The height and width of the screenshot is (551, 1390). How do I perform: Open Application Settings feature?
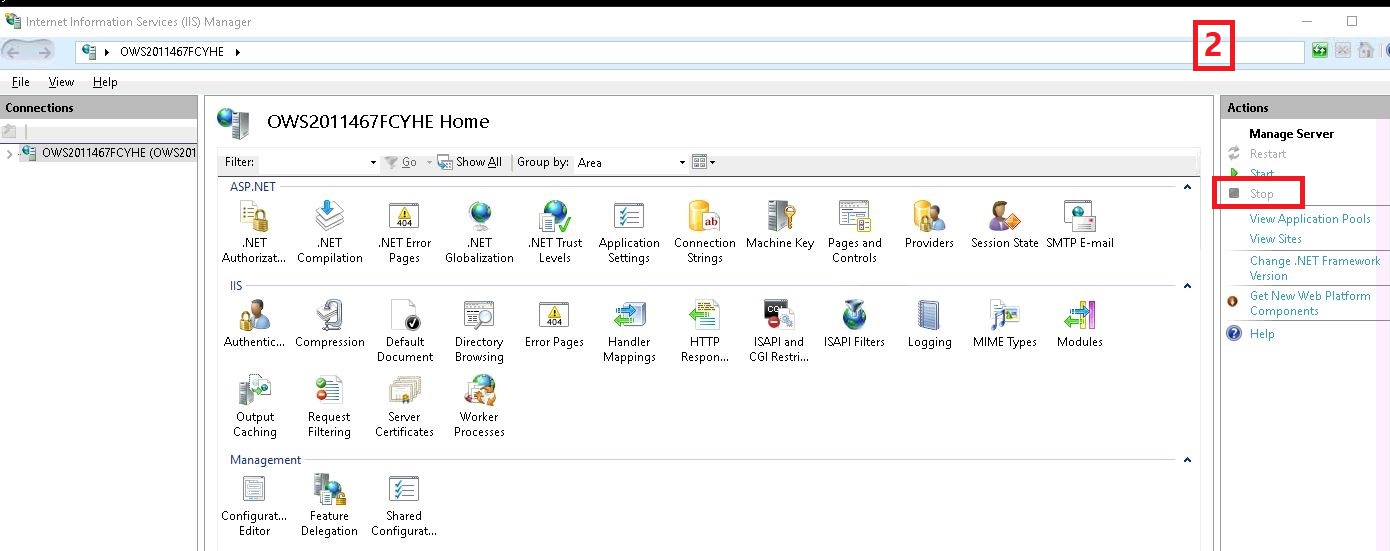(x=629, y=231)
